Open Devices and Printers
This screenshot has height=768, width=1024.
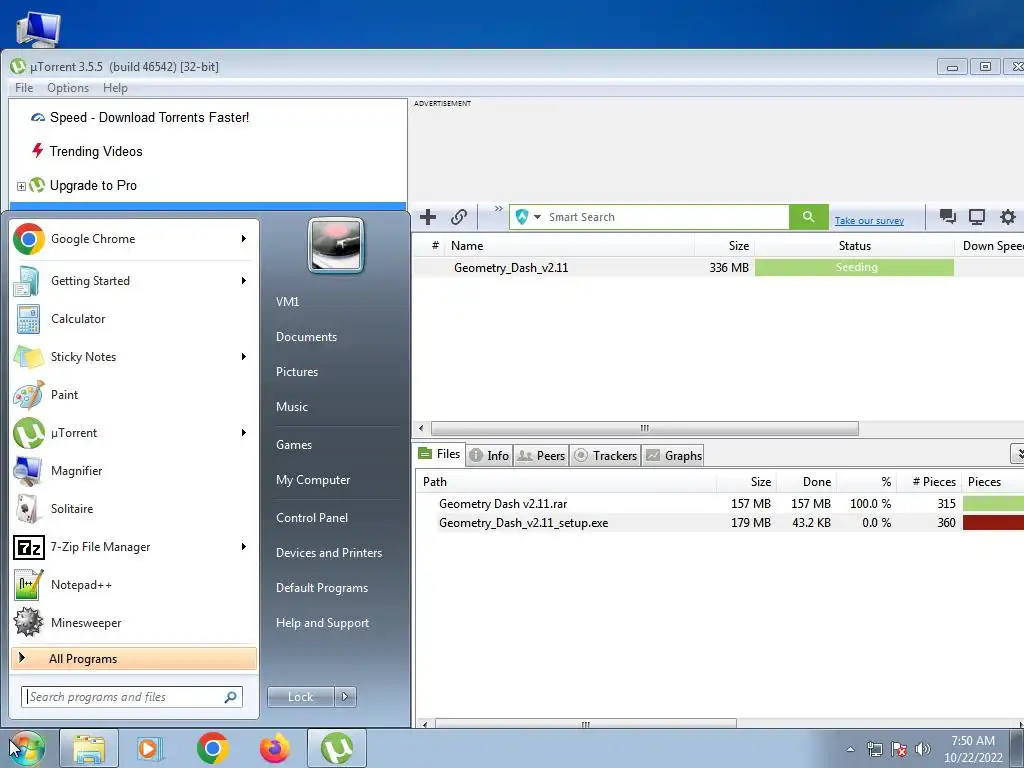point(329,553)
